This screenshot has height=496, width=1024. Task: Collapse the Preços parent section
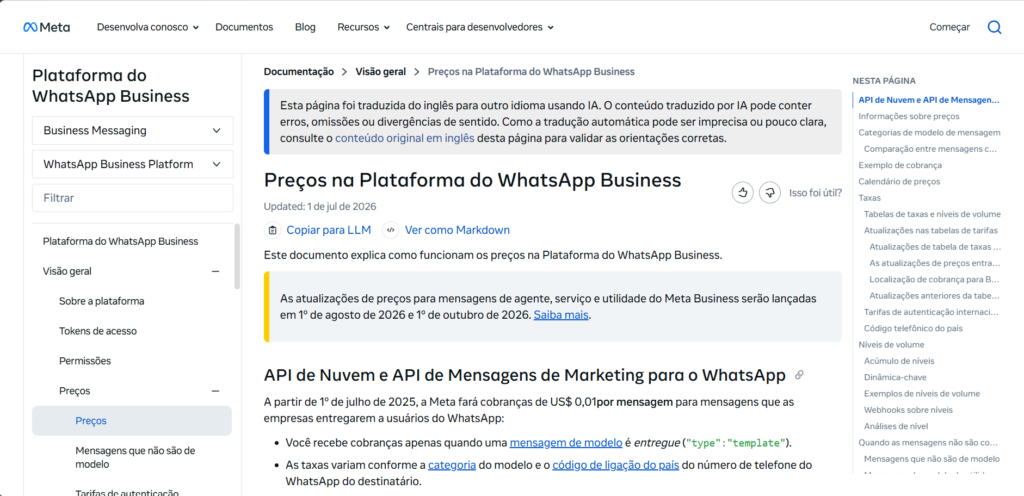(x=215, y=391)
